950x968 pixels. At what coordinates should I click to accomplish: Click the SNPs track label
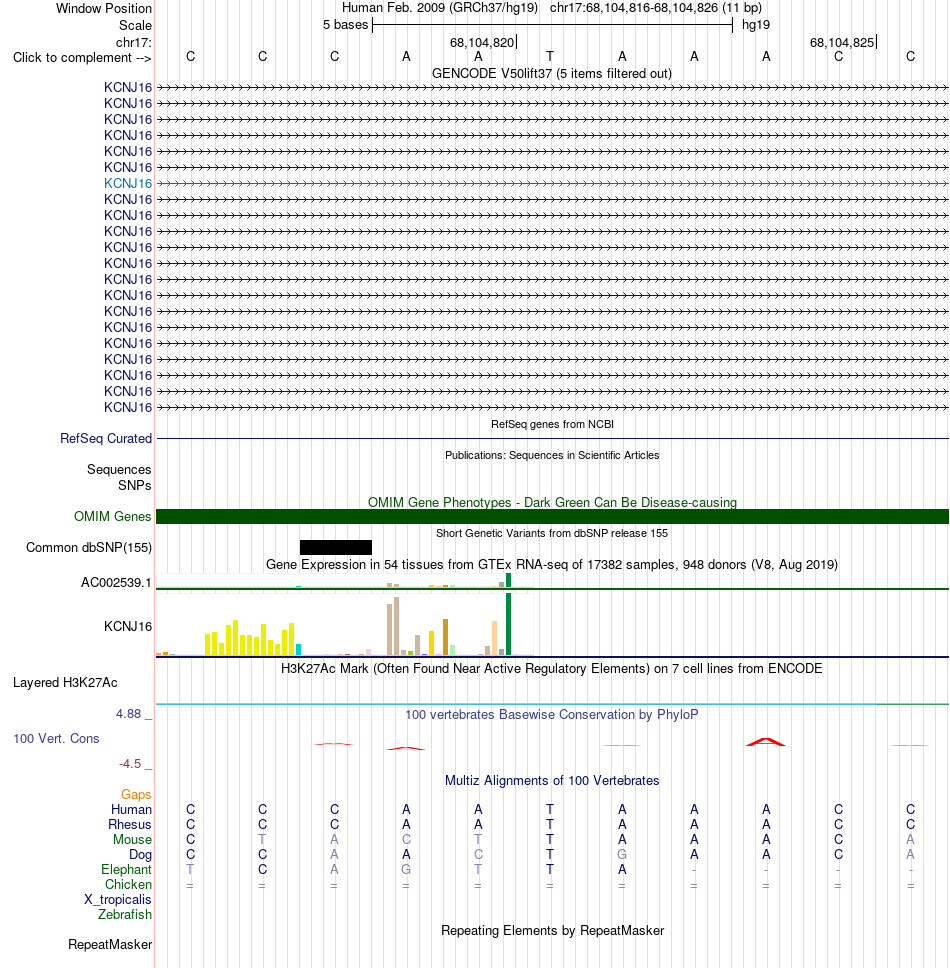click(x=135, y=485)
